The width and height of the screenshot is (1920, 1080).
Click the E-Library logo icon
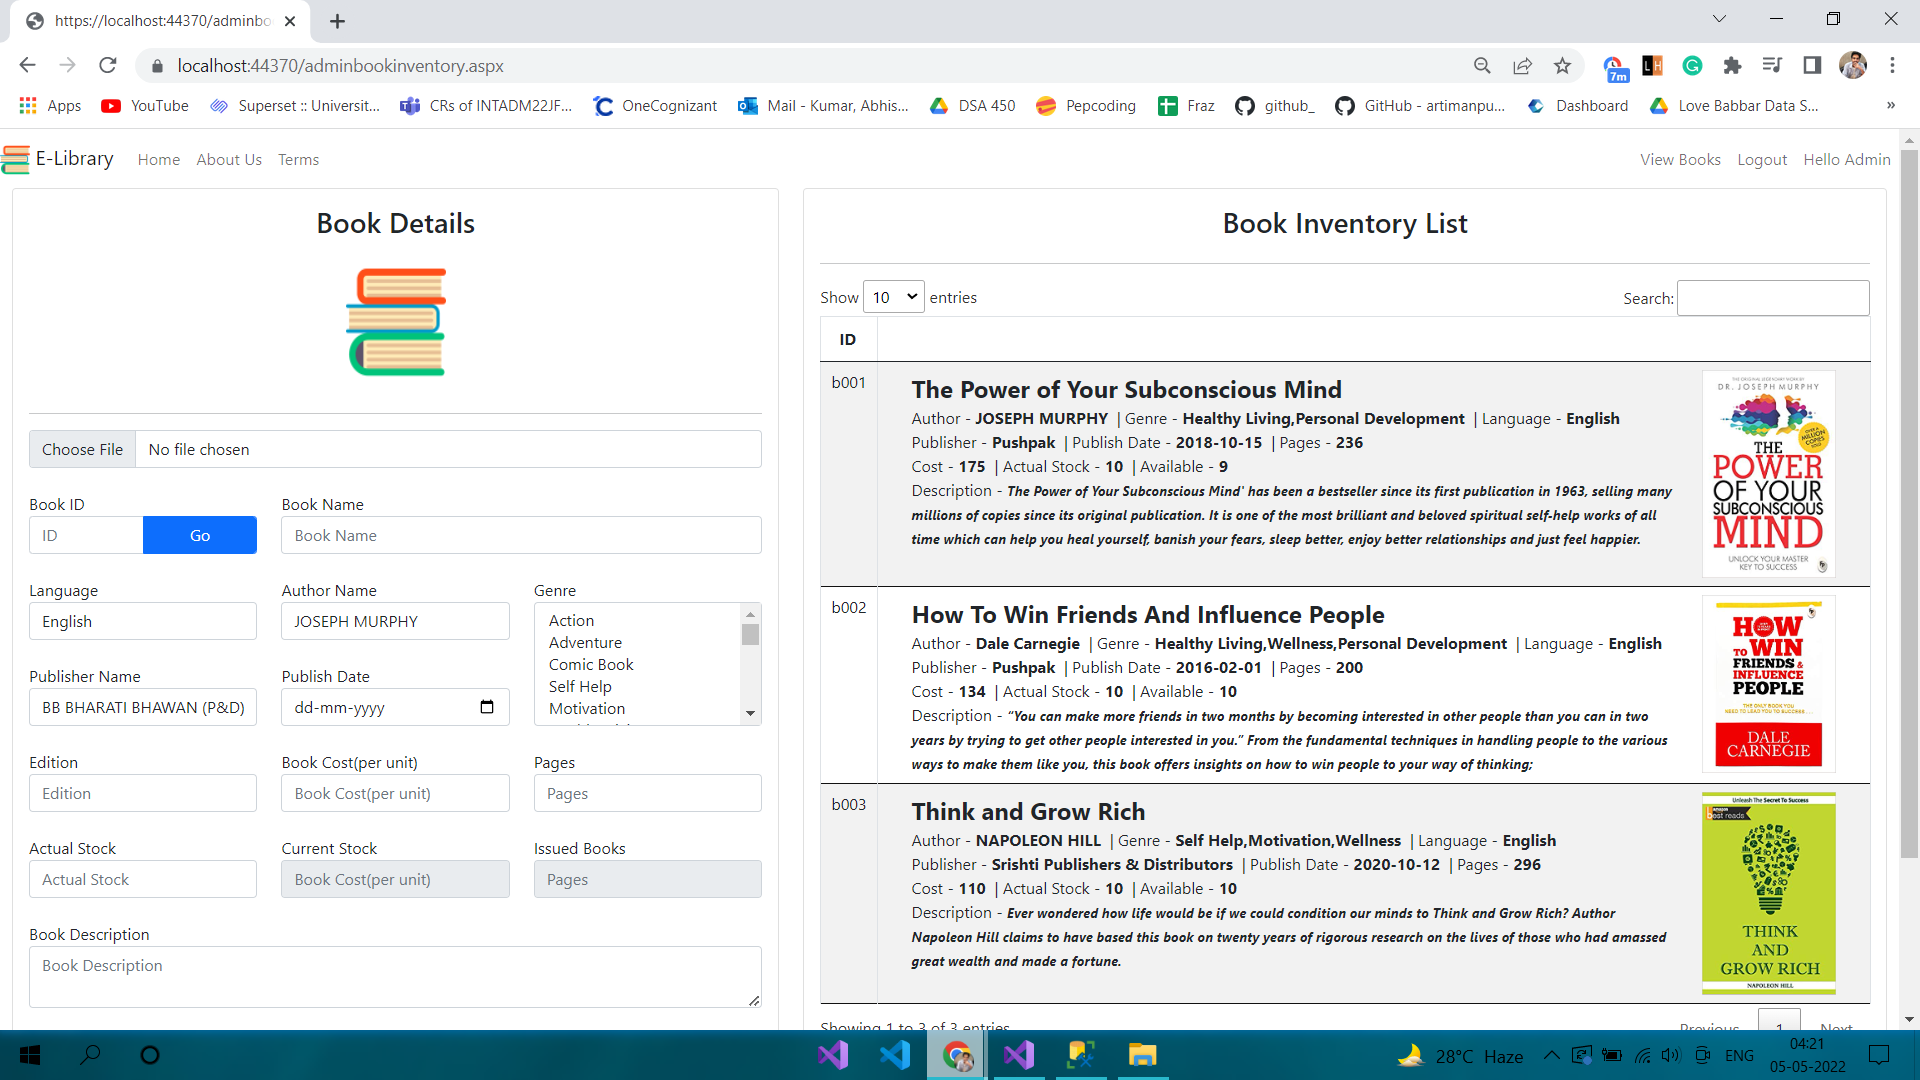pos(16,159)
